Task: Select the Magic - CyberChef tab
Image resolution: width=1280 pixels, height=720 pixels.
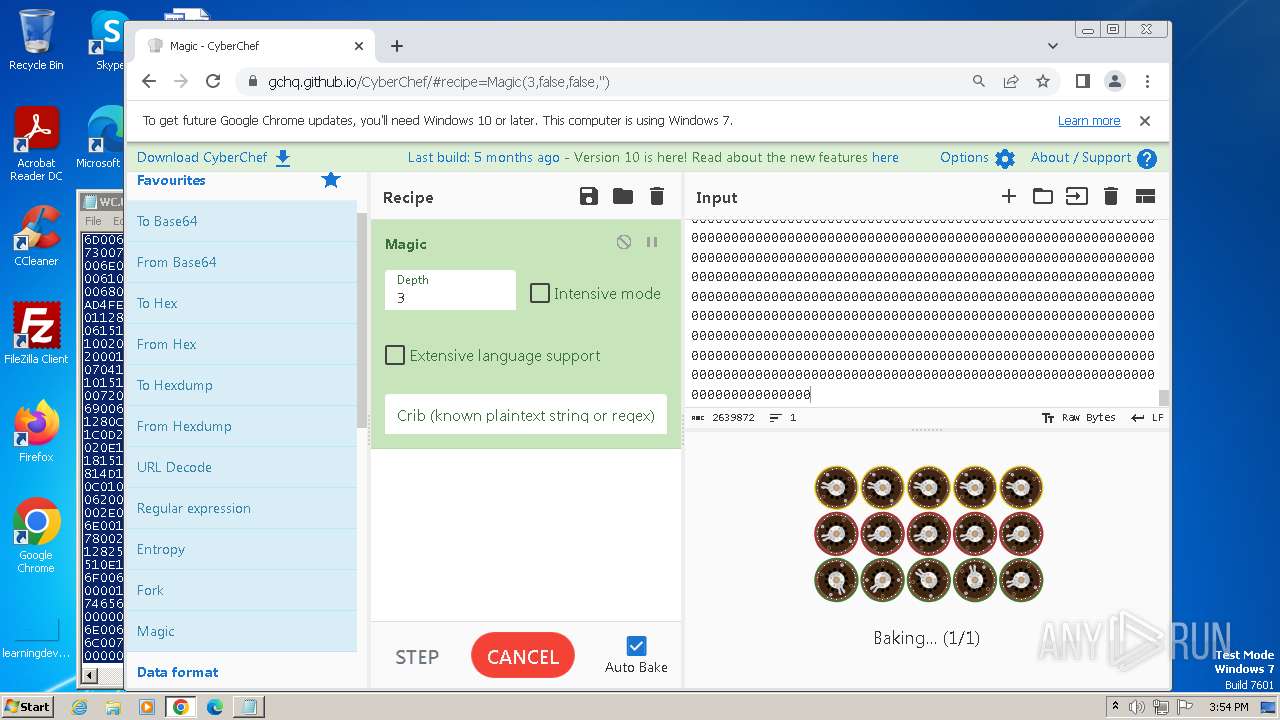Action: [255, 46]
